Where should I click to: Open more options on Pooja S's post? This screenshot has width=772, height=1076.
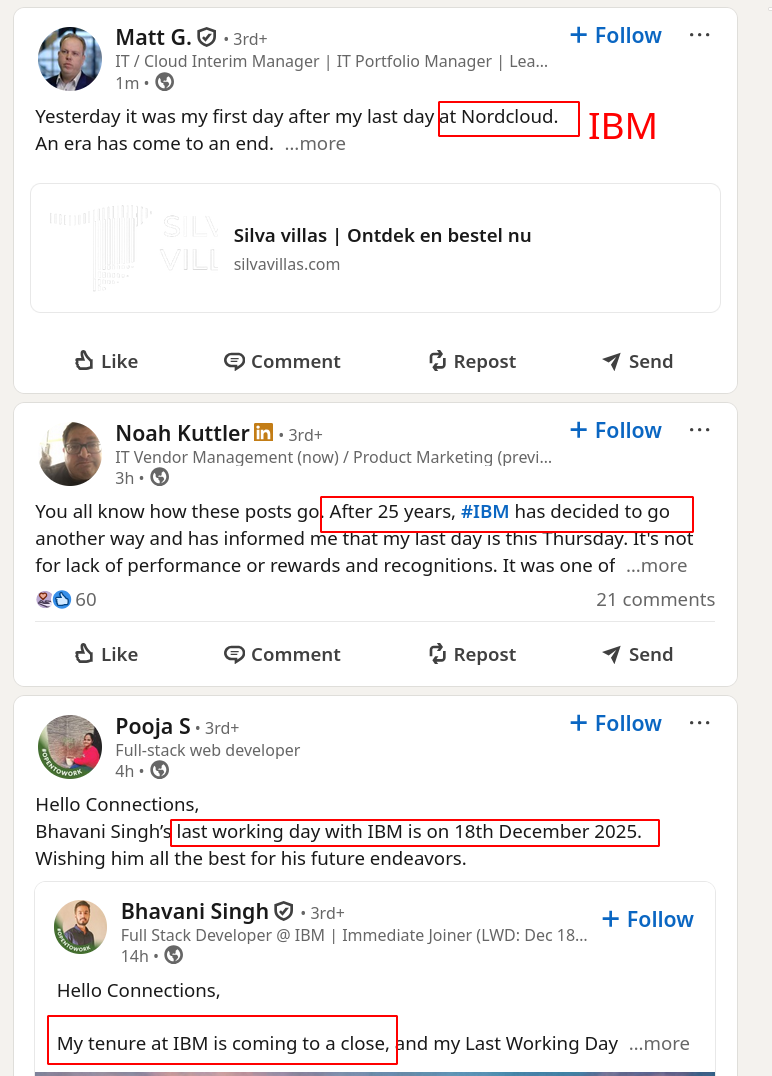coord(700,723)
